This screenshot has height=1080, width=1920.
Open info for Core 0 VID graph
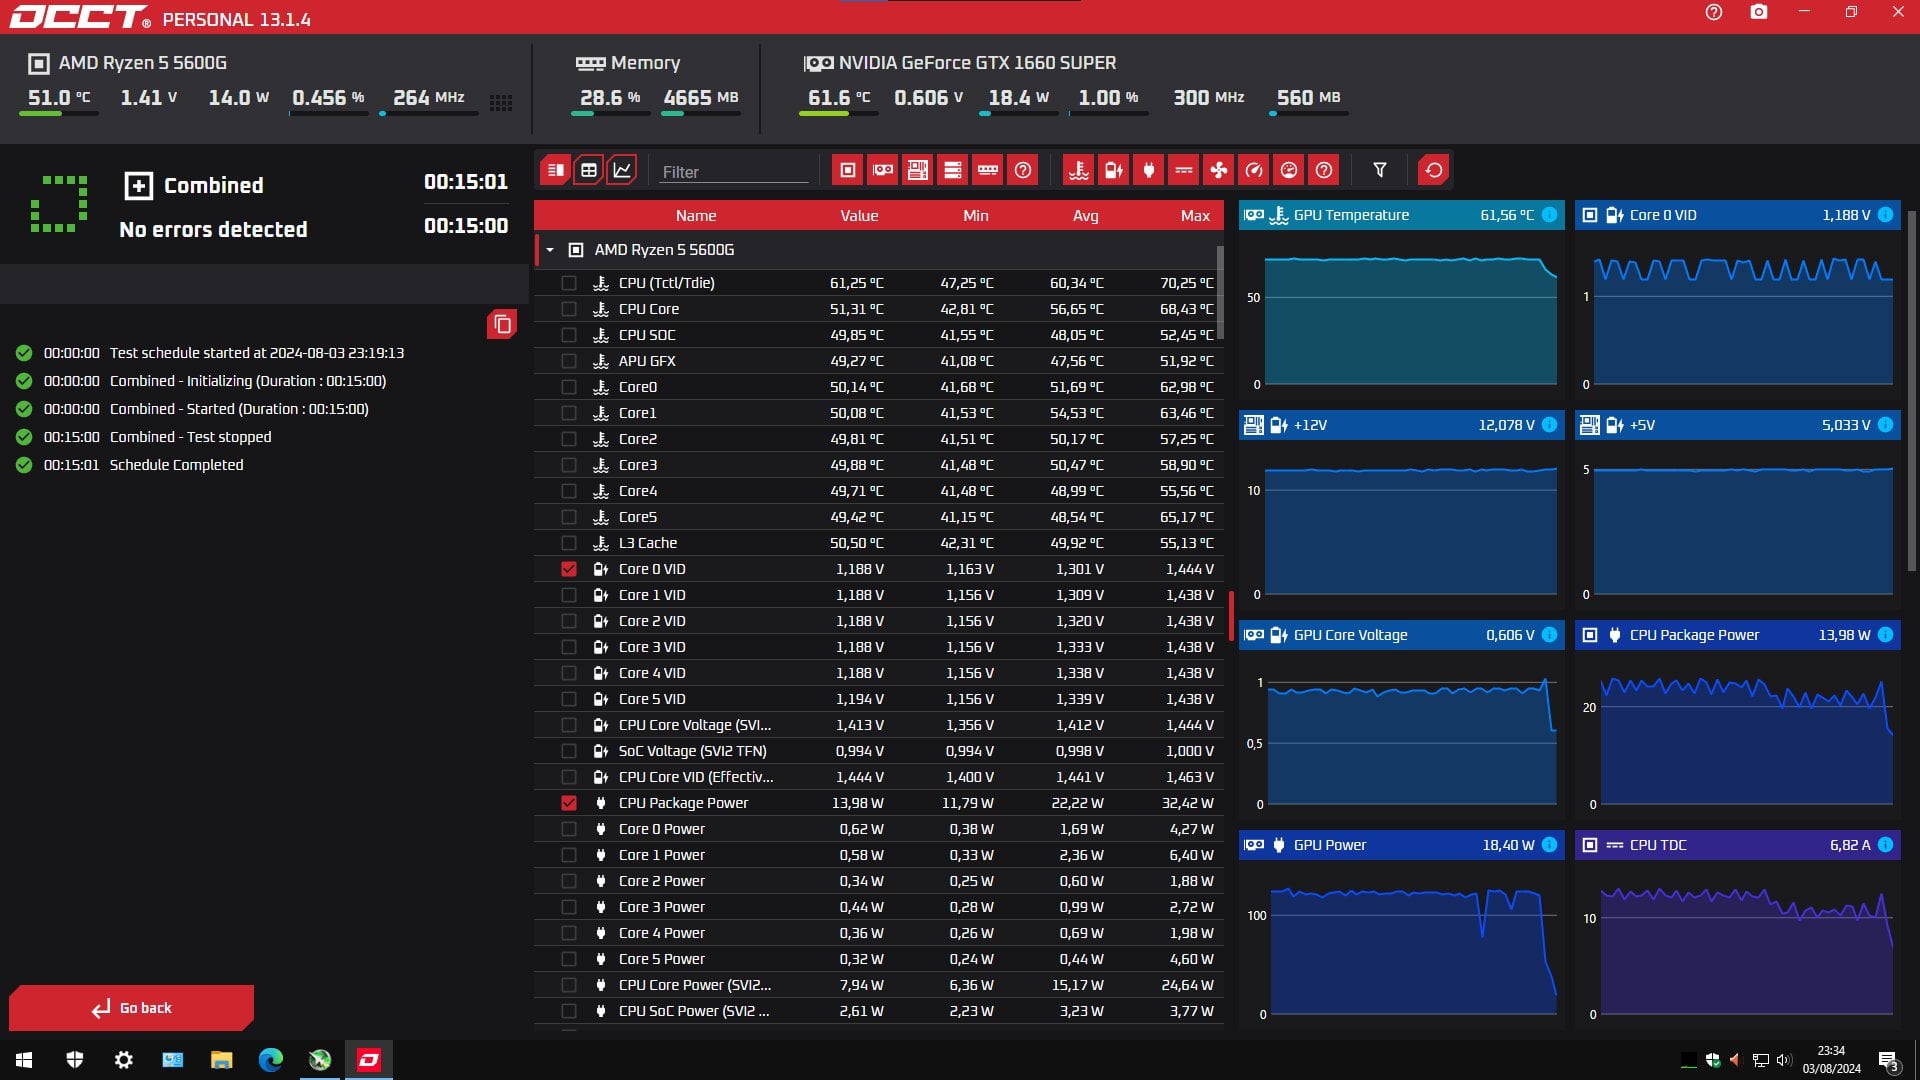click(x=1885, y=215)
